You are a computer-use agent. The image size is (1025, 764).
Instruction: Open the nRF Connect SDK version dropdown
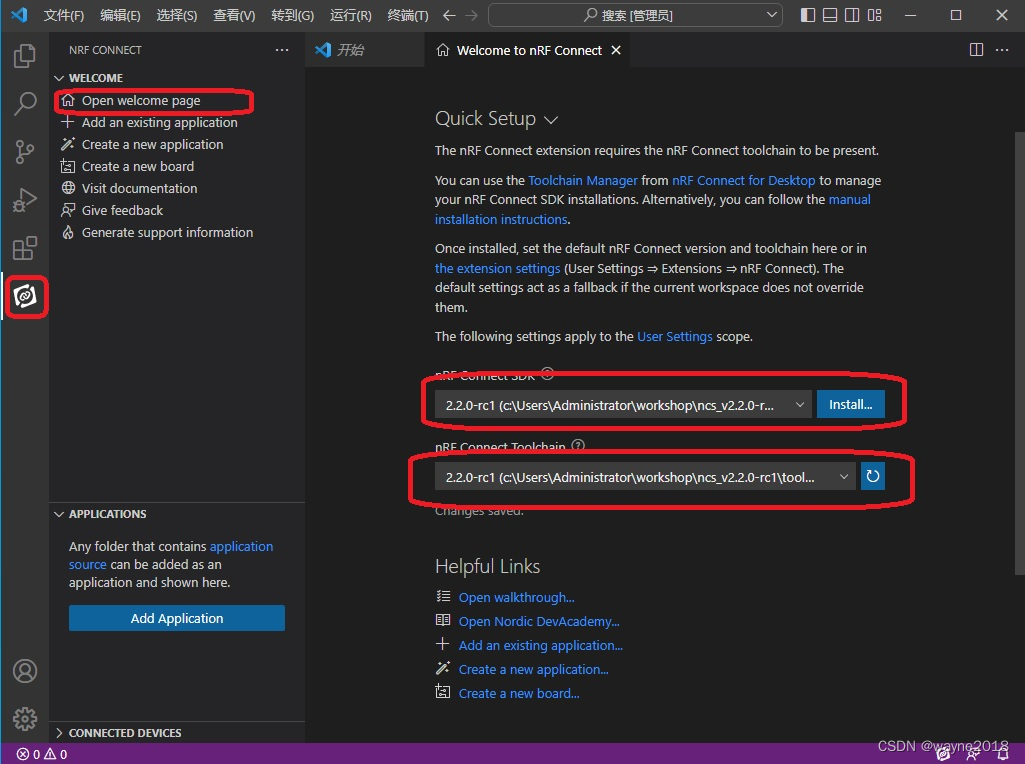pyautogui.click(x=623, y=405)
